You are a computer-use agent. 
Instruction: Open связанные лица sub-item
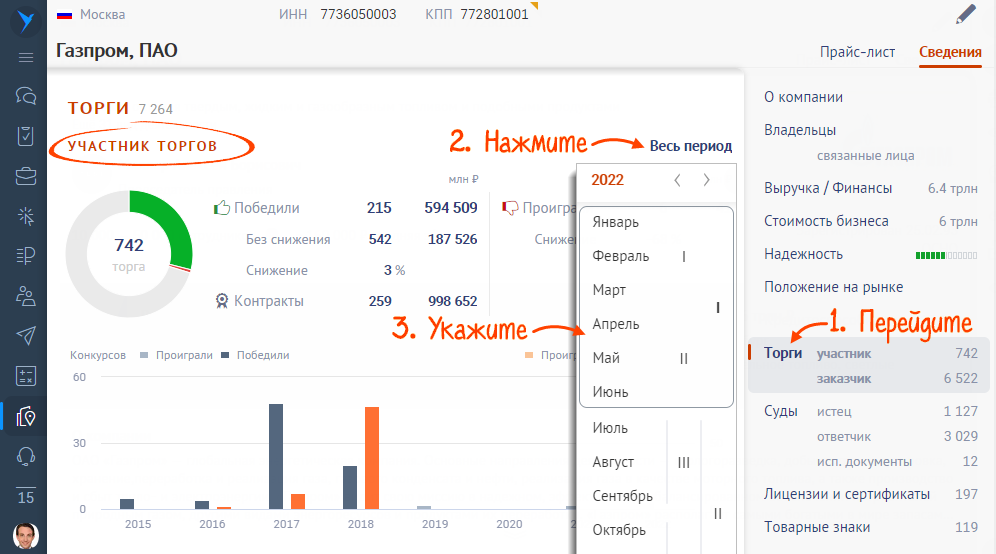(x=865, y=156)
